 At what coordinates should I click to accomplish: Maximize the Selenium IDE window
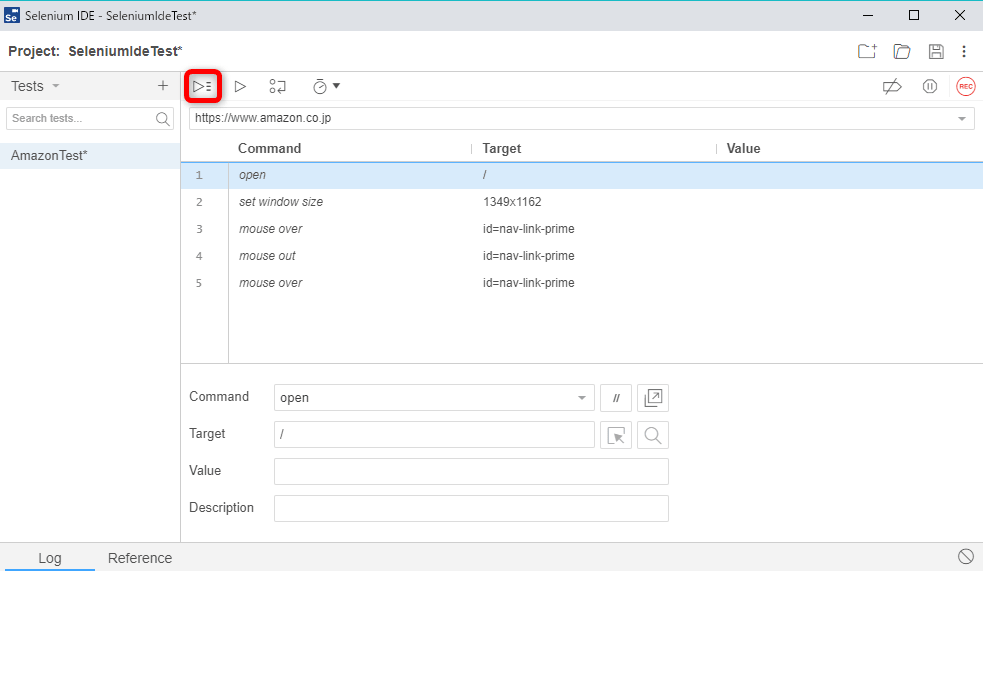pos(914,16)
